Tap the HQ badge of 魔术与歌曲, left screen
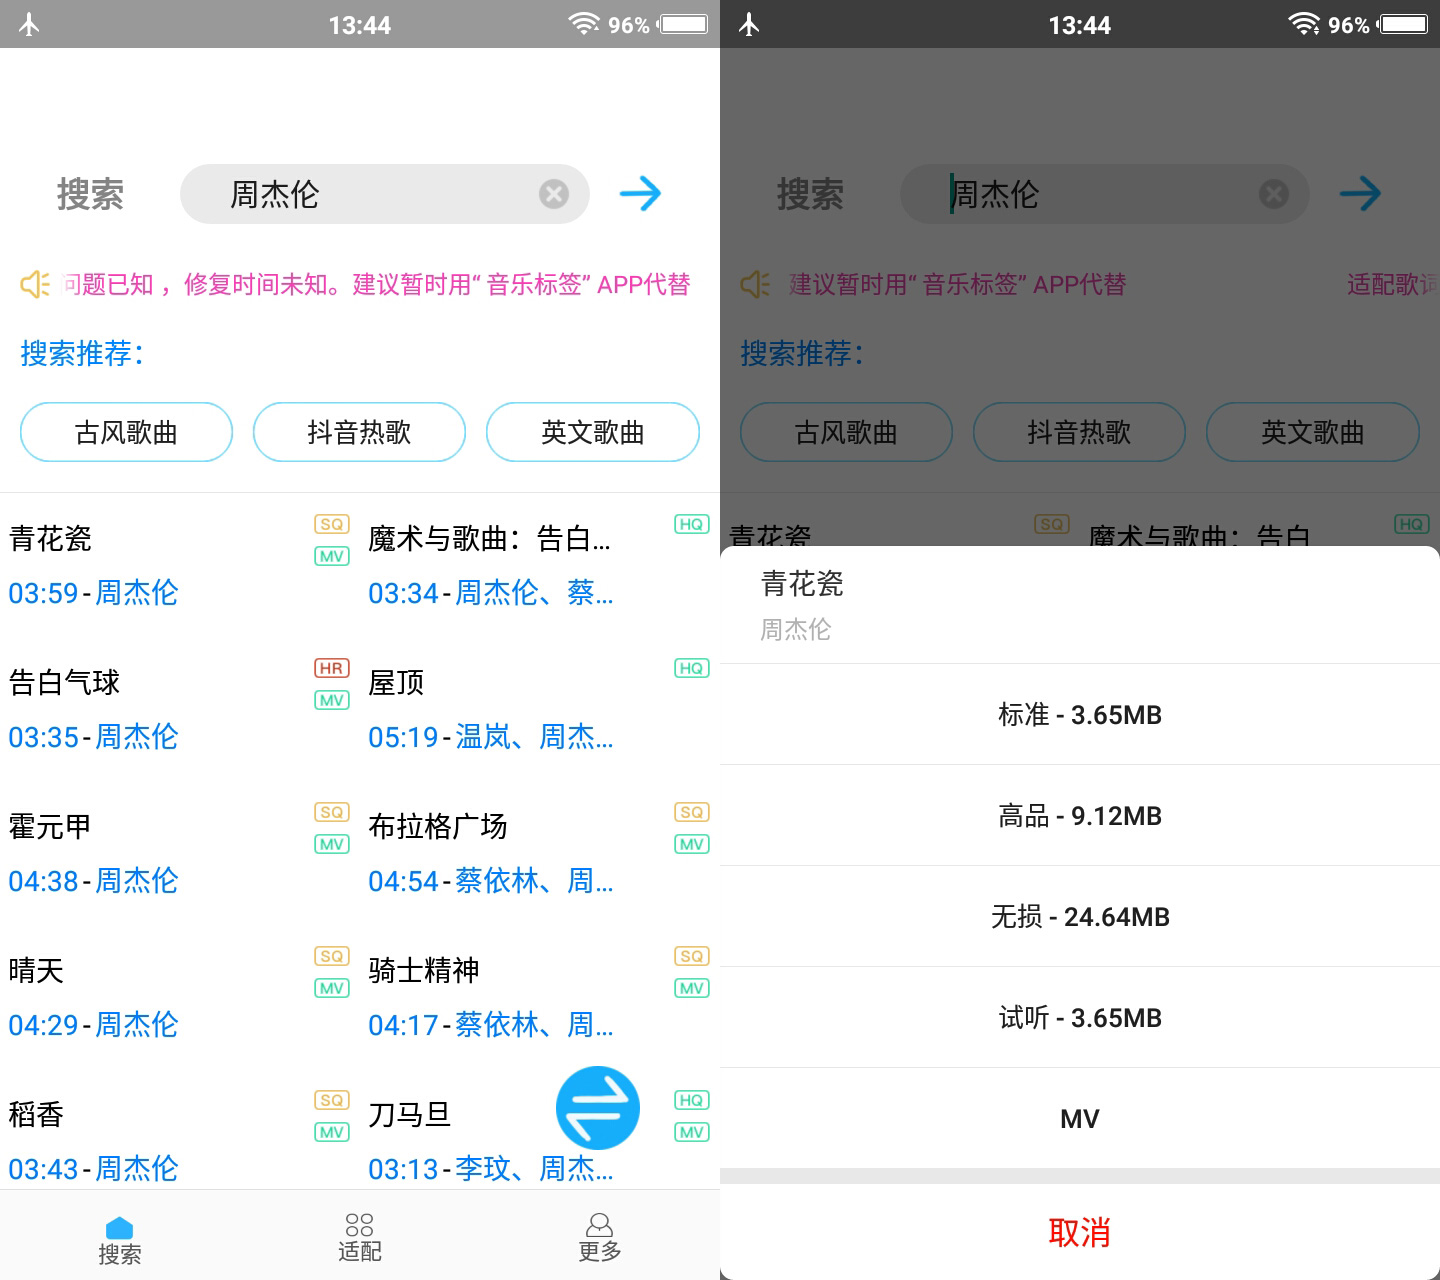 (691, 524)
